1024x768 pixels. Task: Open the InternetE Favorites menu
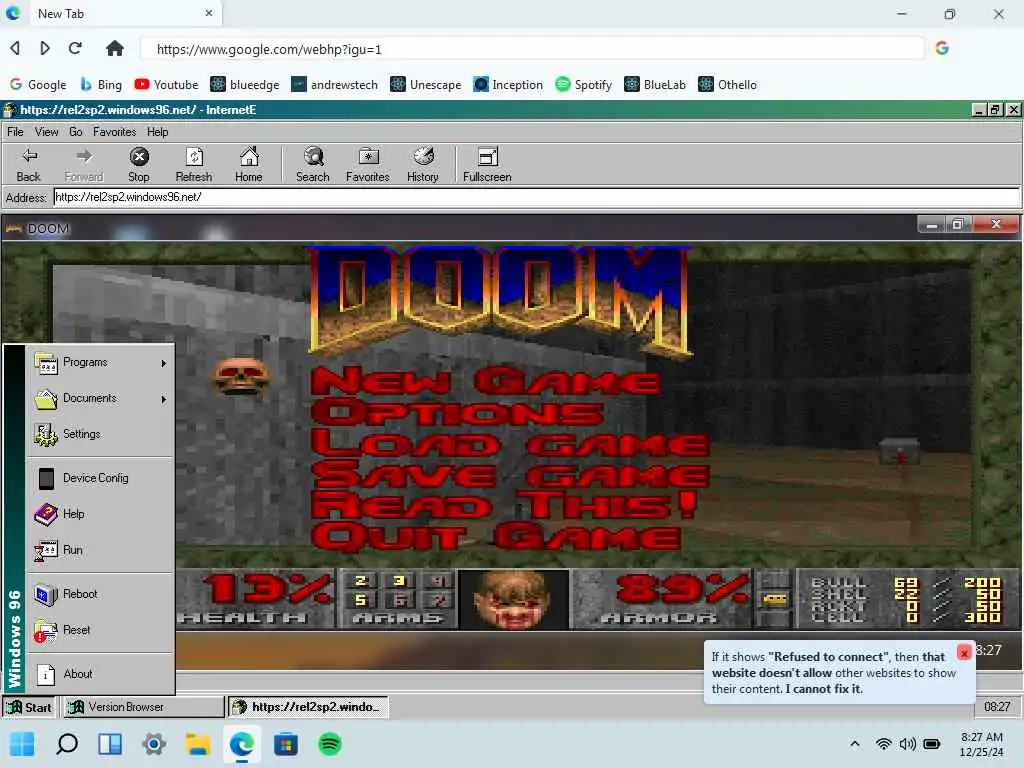[x=114, y=132]
